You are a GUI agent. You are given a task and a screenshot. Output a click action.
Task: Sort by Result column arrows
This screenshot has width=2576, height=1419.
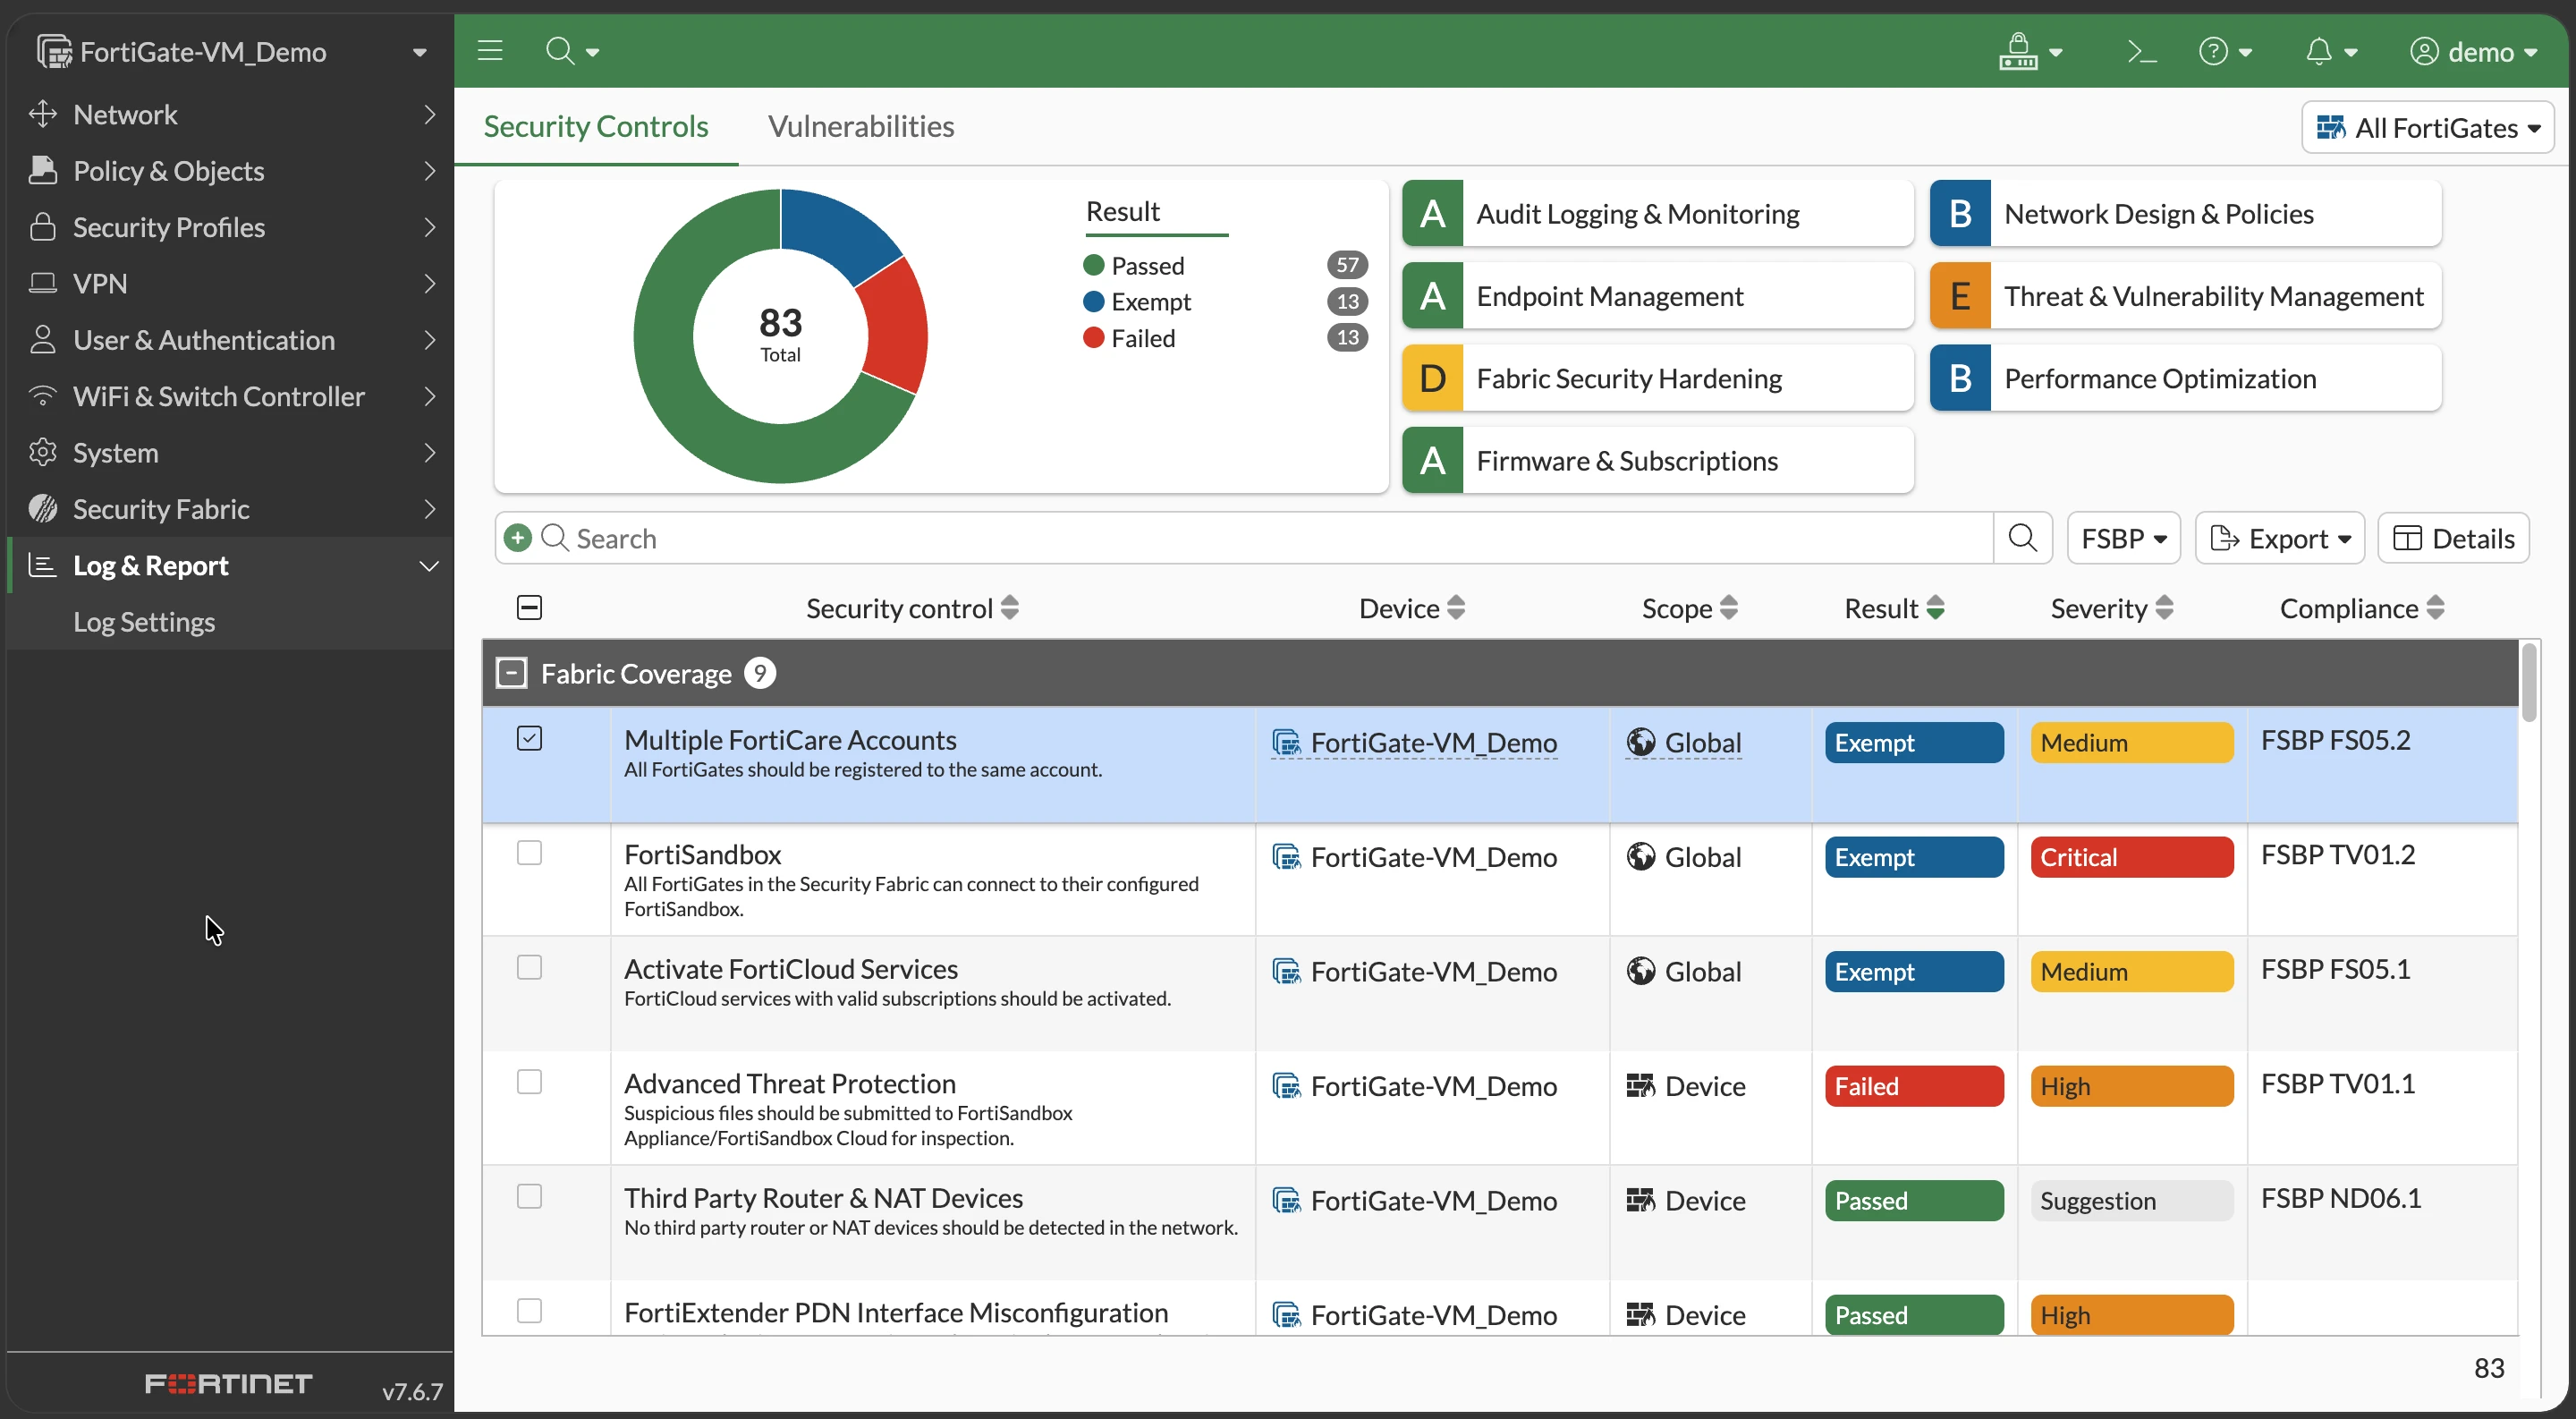point(1935,608)
